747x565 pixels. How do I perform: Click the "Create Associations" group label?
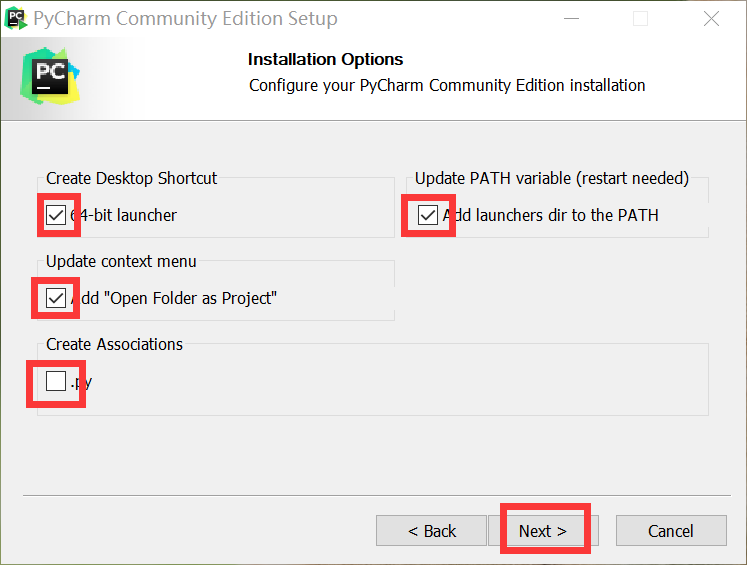click(x=114, y=344)
